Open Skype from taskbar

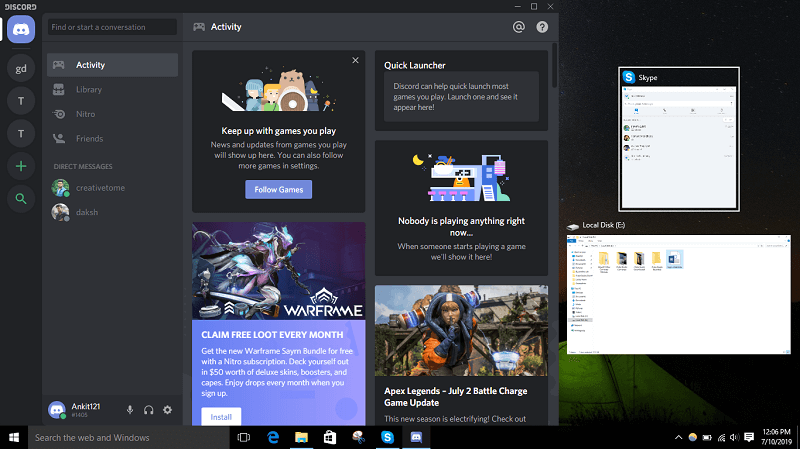pyautogui.click(x=388, y=437)
